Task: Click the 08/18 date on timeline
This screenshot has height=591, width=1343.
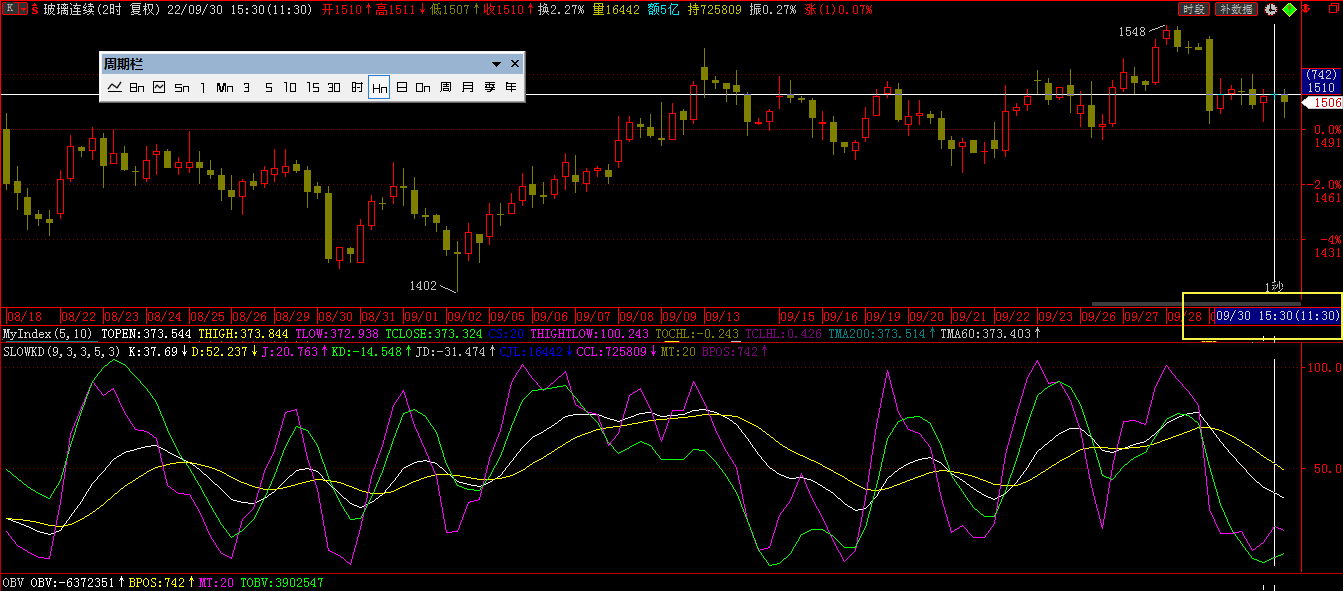Action: coord(23,315)
